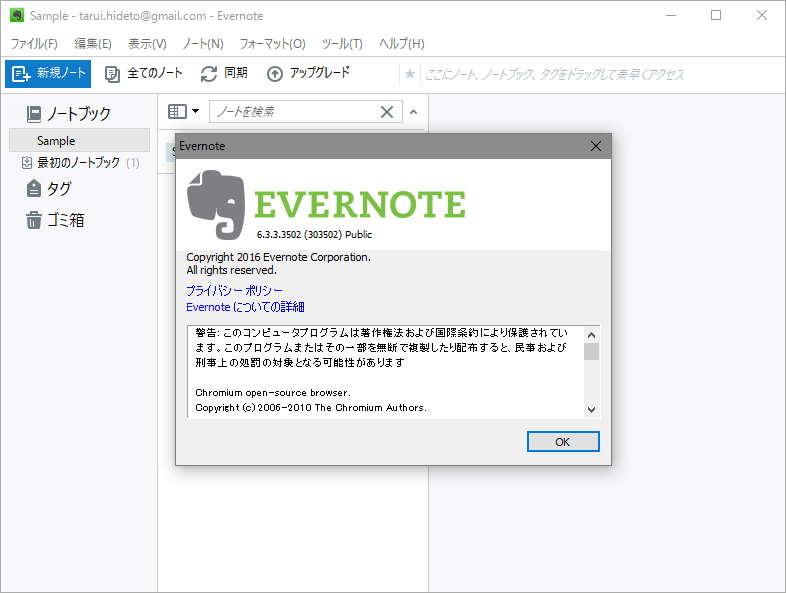Click the shortcut bar placeholder text

pyautogui.click(x=554, y=75)
